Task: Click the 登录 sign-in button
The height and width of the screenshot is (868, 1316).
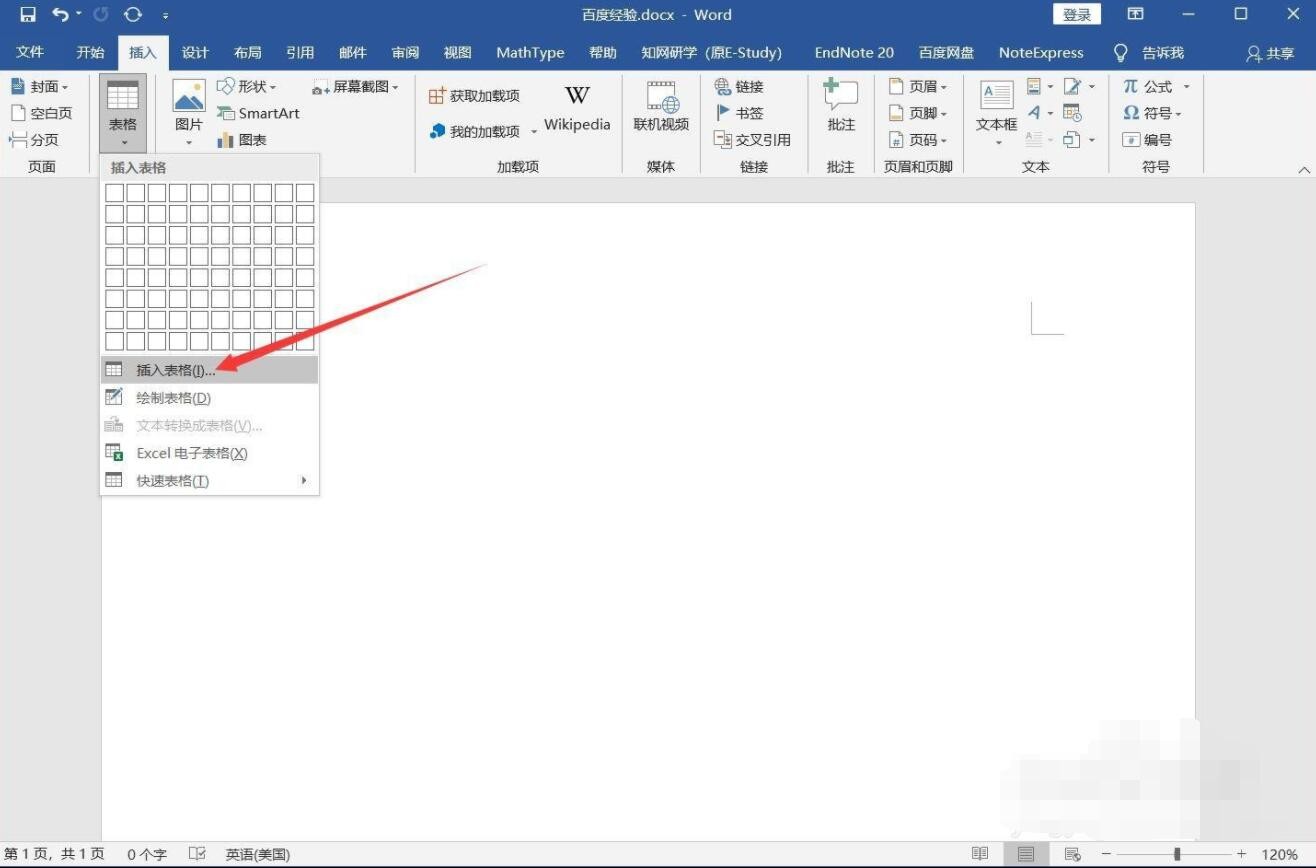Action: pos(1077,14)
